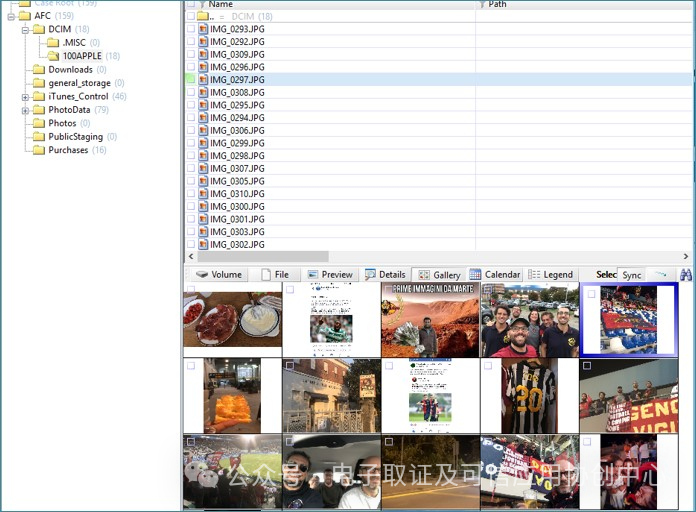Viewport: 696px width, 512px height.
Task: Tick the checkbox for IMG_0292.JPG
Action: tap(191, 41)
